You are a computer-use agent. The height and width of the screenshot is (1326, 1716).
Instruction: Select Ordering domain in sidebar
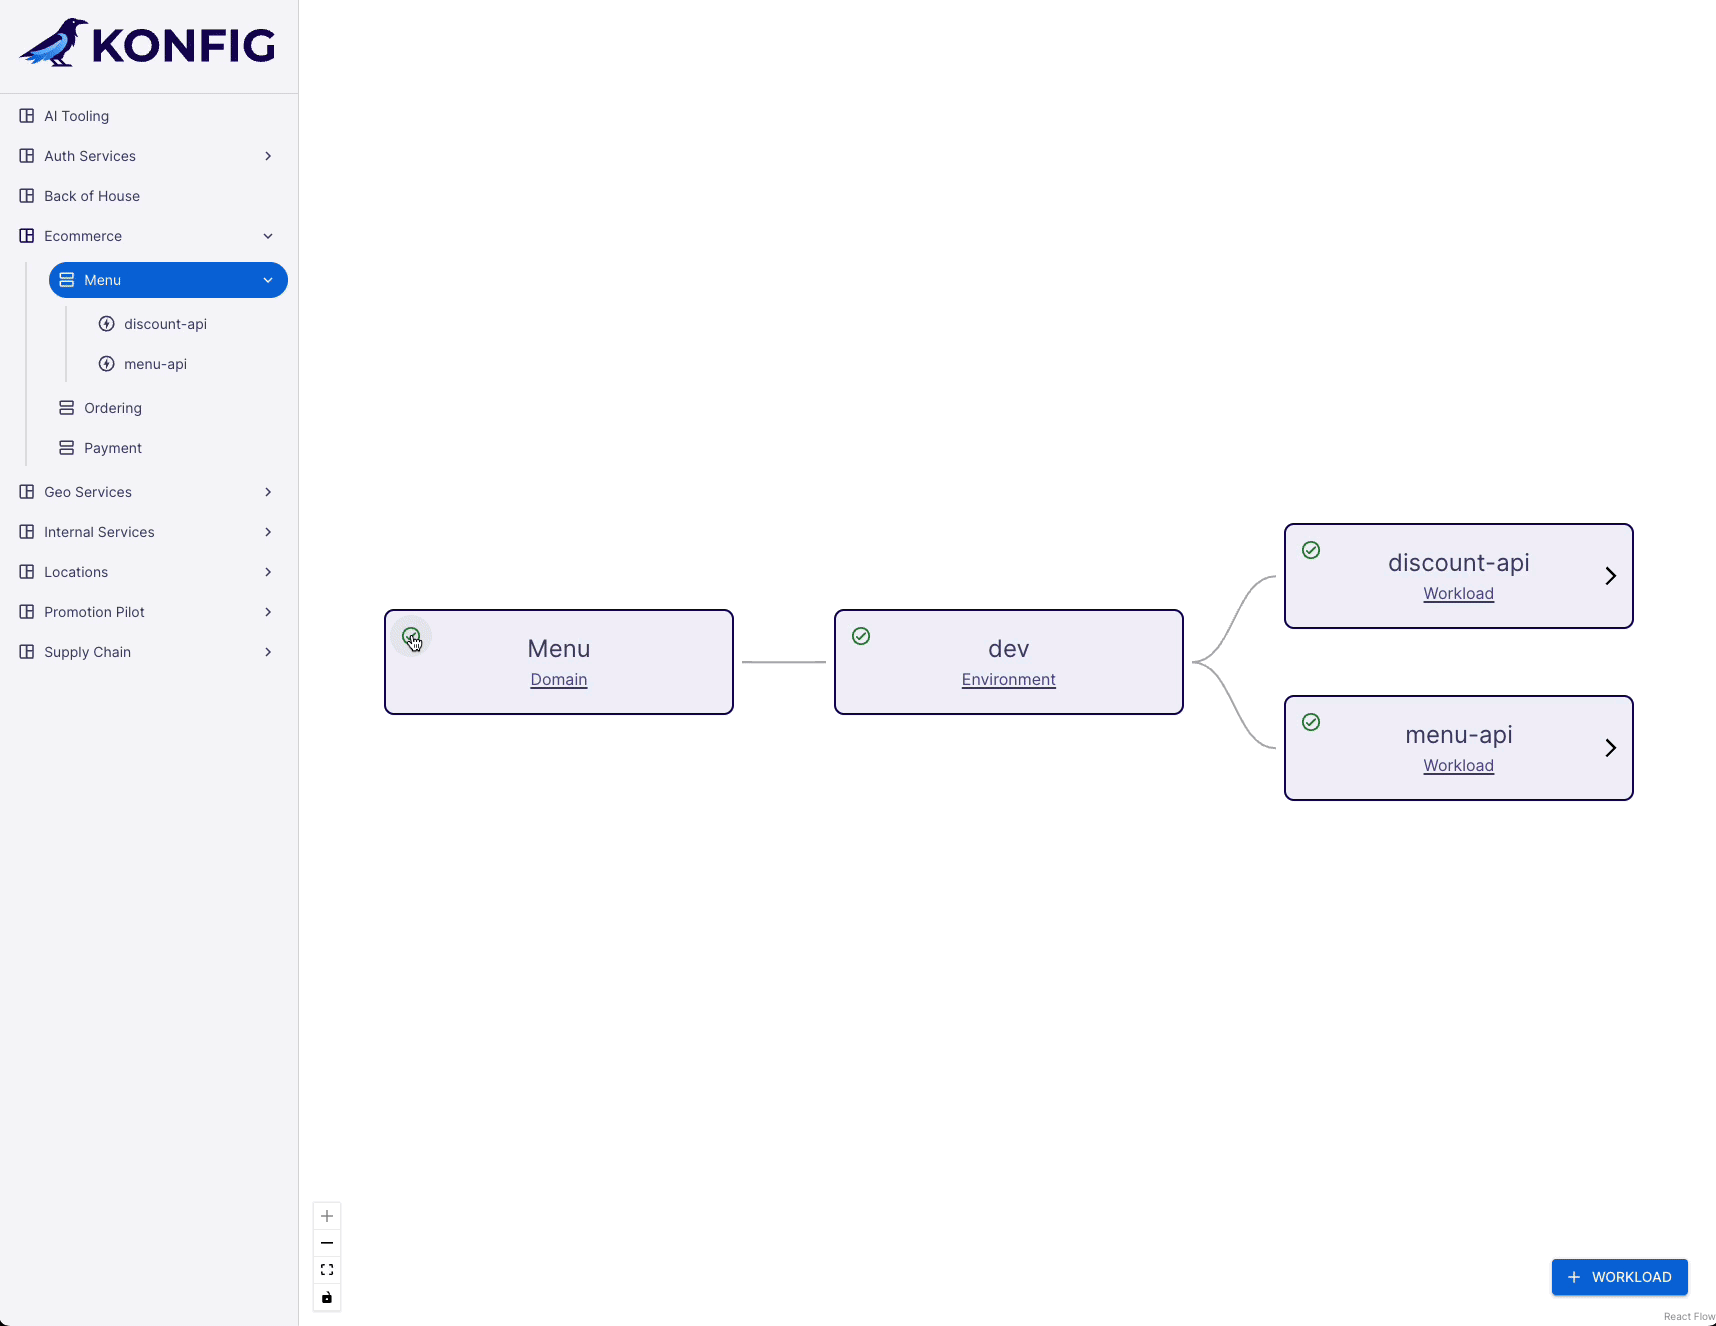coord(113,408)
